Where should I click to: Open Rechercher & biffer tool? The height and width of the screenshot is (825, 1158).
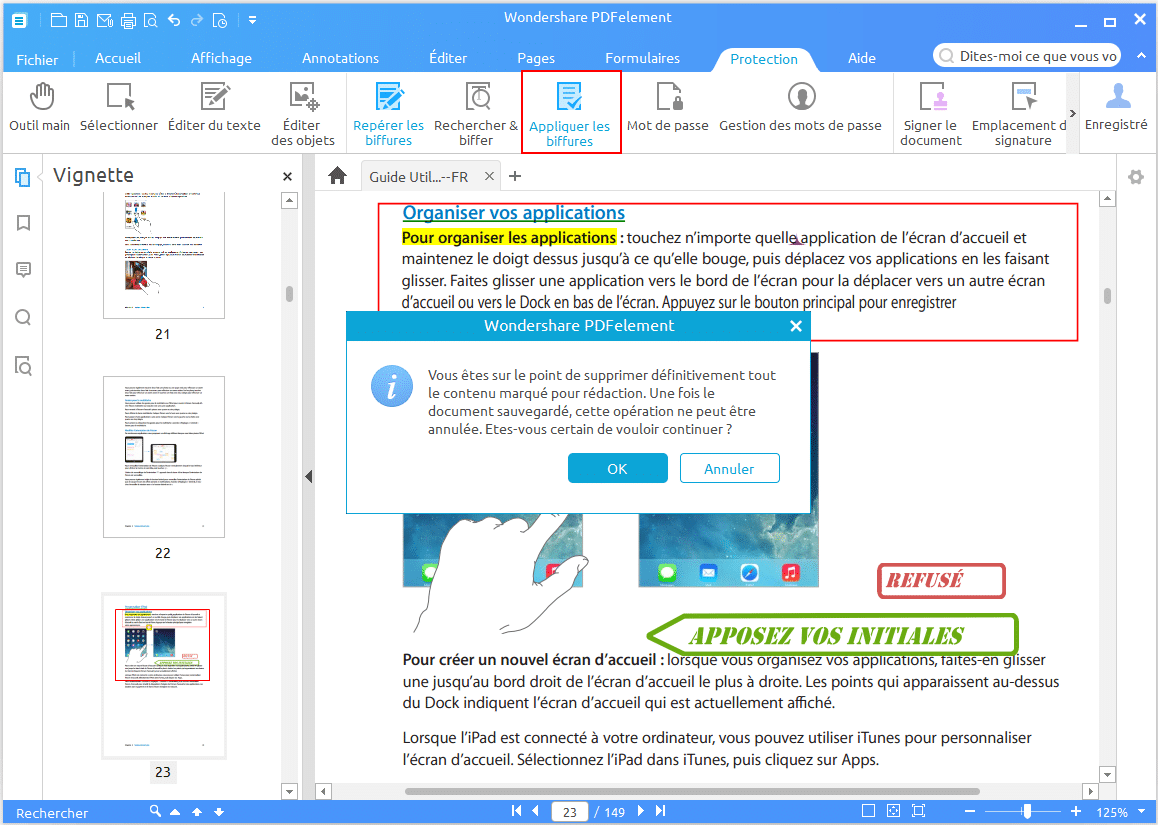coord(476,114)
